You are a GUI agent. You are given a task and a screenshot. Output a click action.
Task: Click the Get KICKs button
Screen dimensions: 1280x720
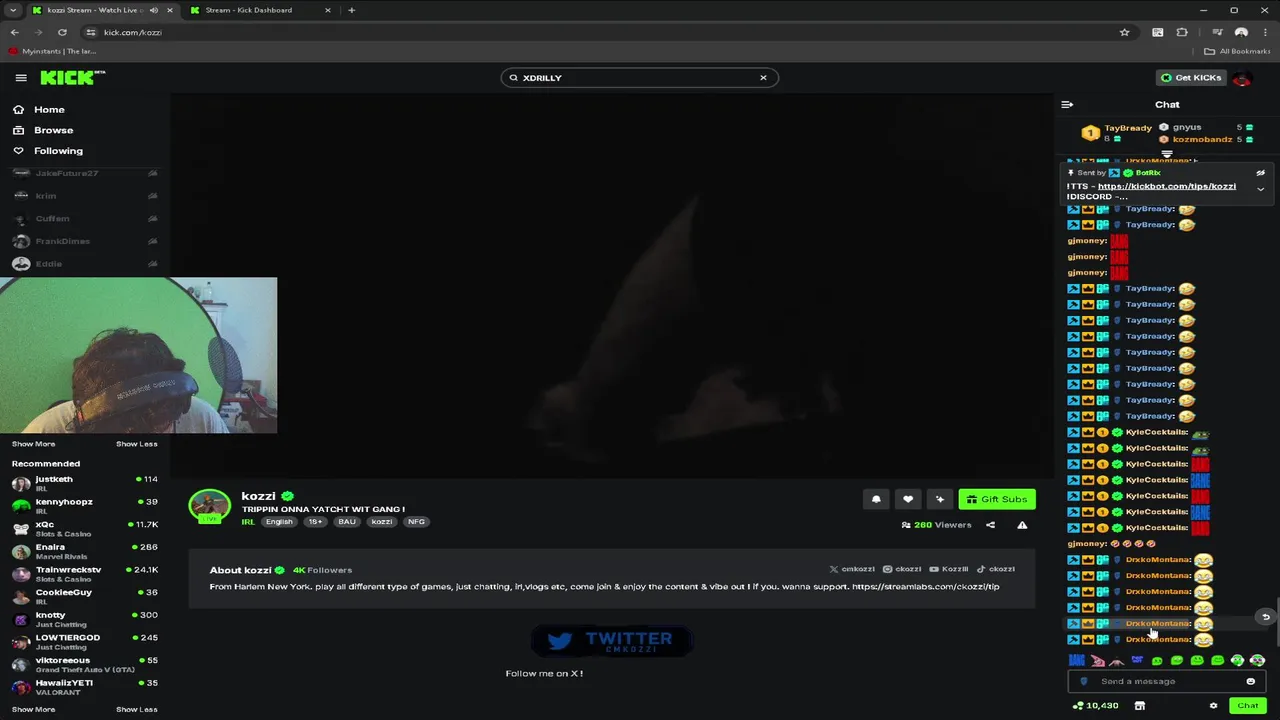pos(1191,78)
